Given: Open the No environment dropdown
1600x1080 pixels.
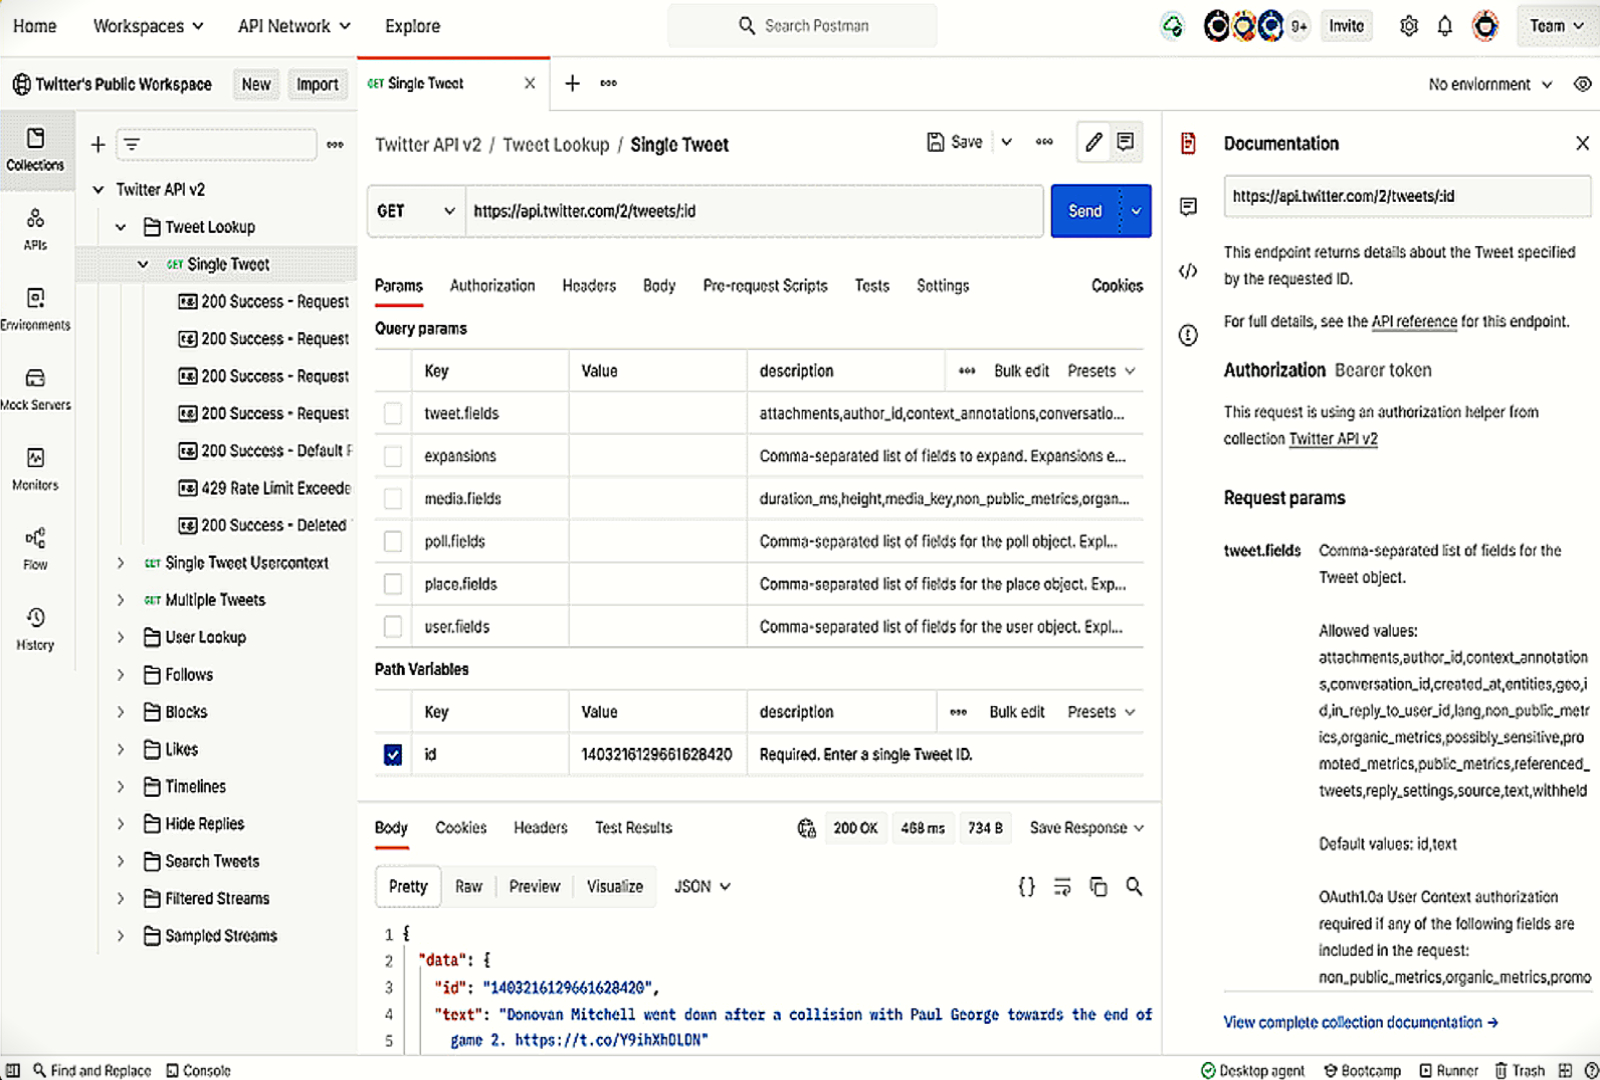Looking at the screenshot, I should pos(1490,84).
